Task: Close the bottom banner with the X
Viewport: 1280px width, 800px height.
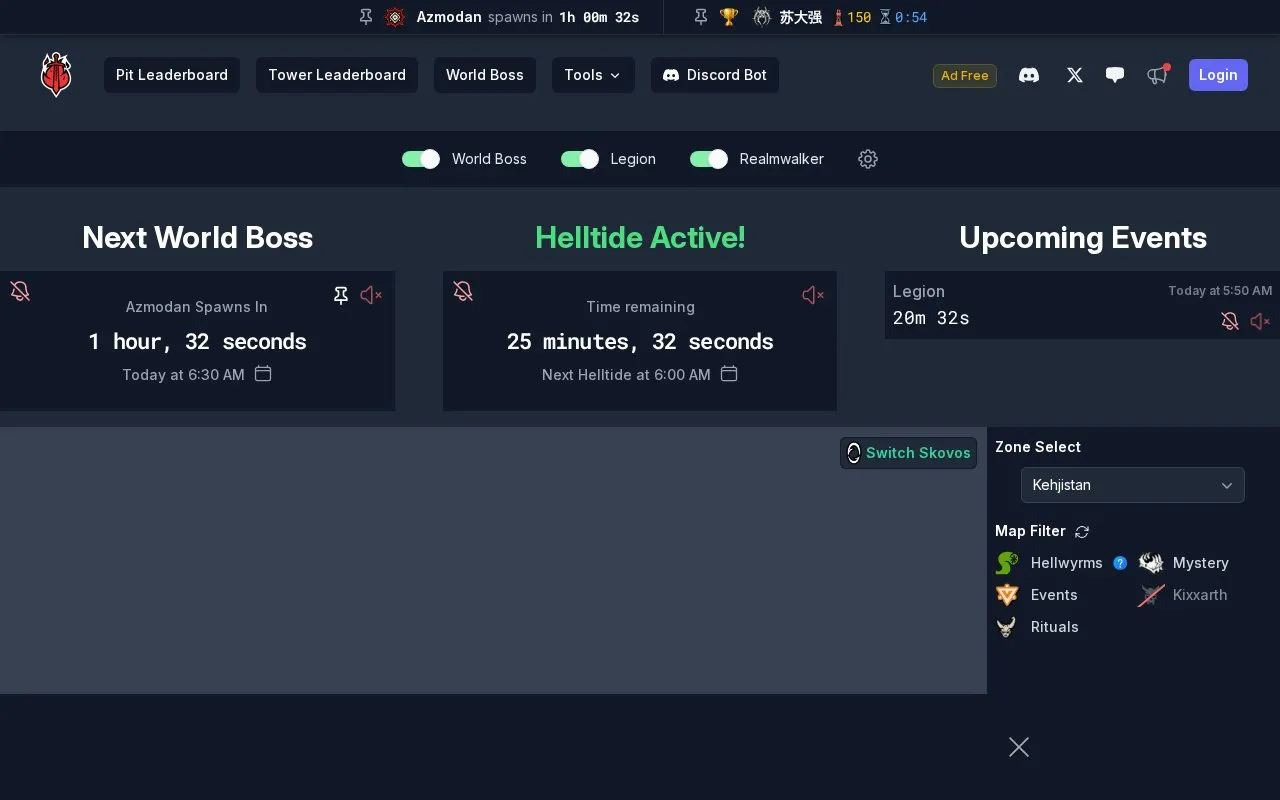Action: (x=1019, y=747)
